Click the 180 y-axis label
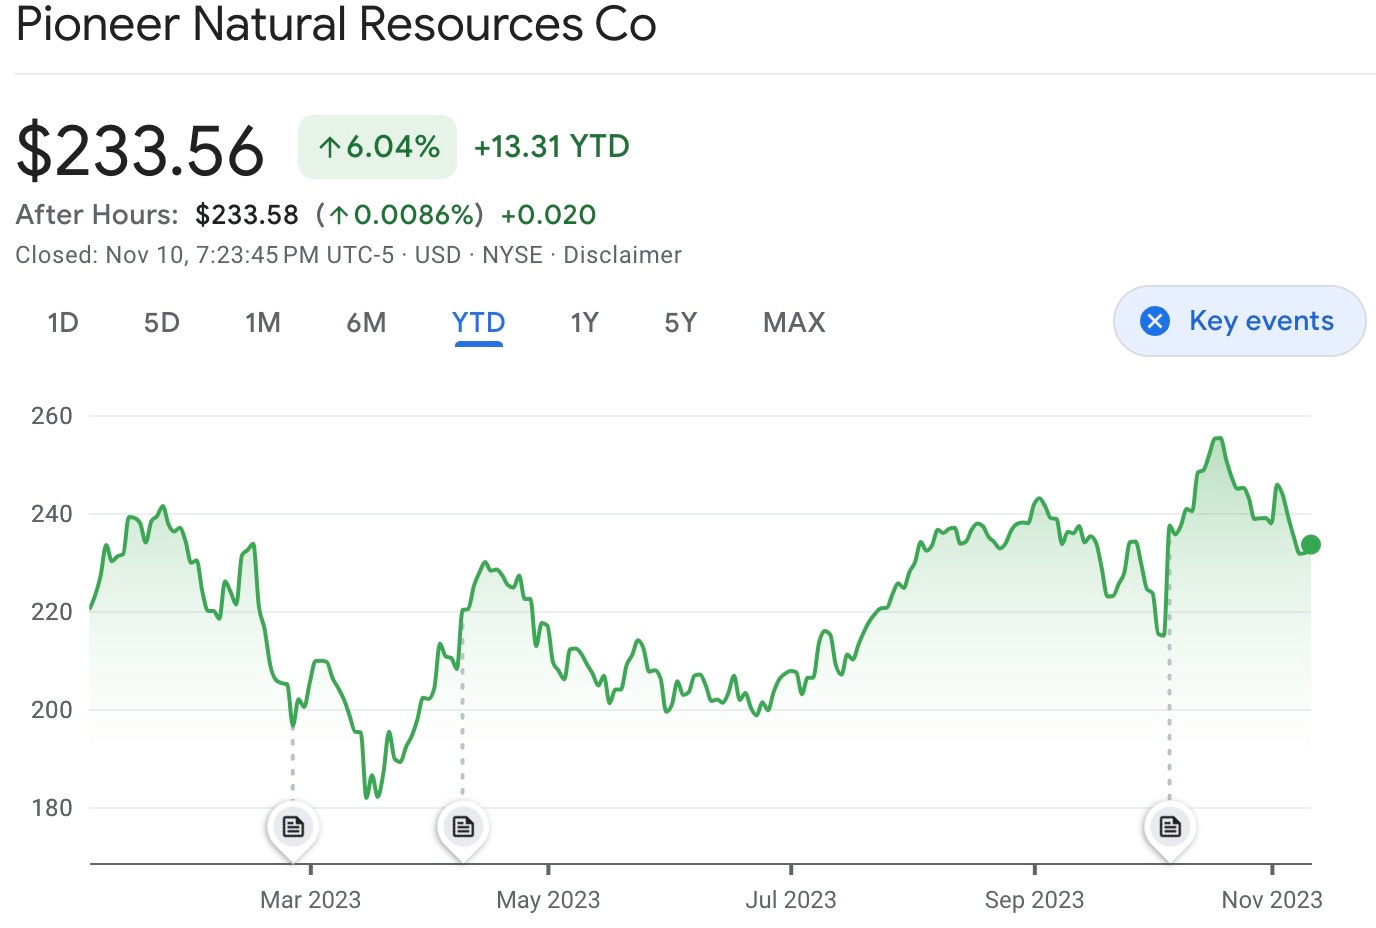 click(52, 808)
